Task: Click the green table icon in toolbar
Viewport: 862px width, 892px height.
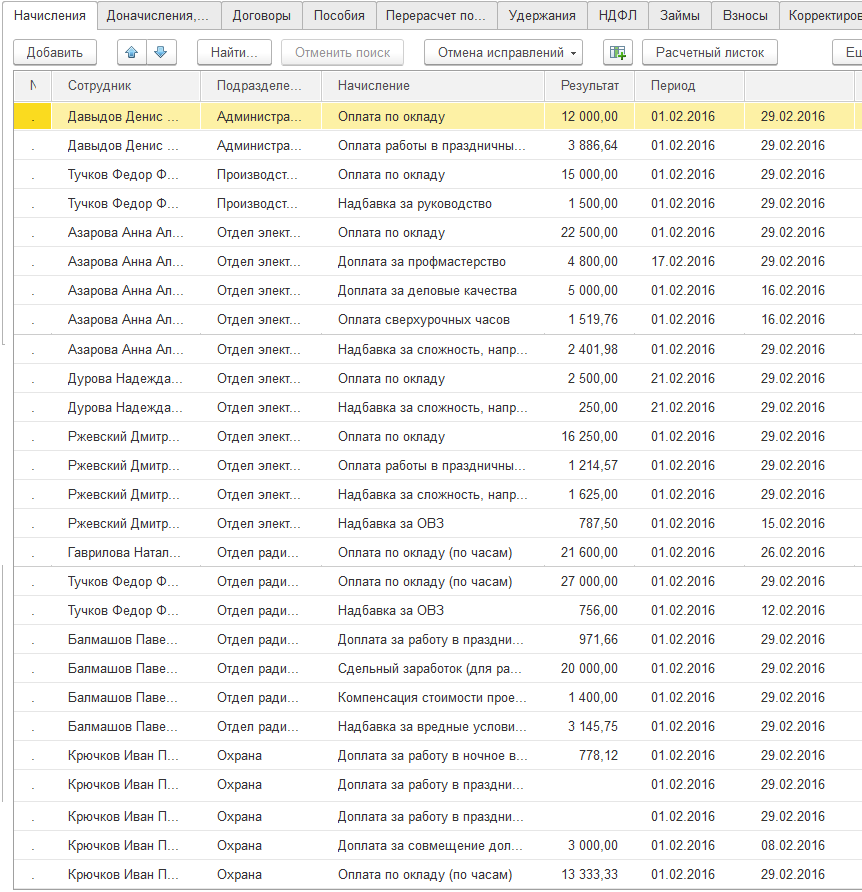Action: [x=618, y=52]
